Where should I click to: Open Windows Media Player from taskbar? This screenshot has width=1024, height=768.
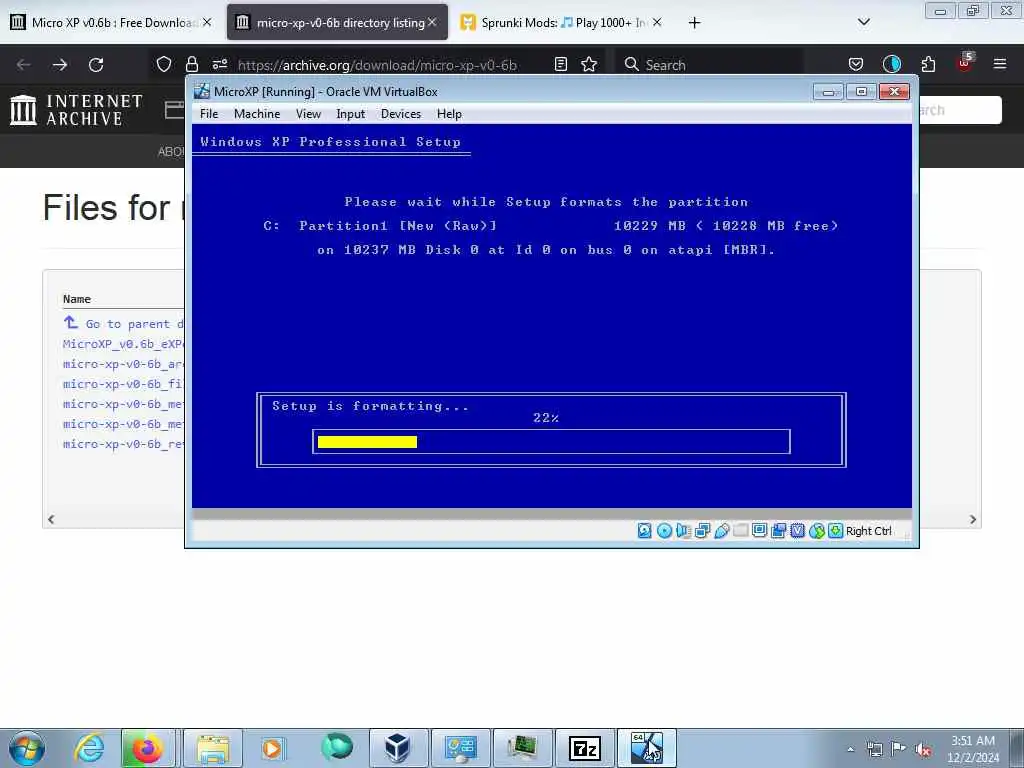click(272, 748)
